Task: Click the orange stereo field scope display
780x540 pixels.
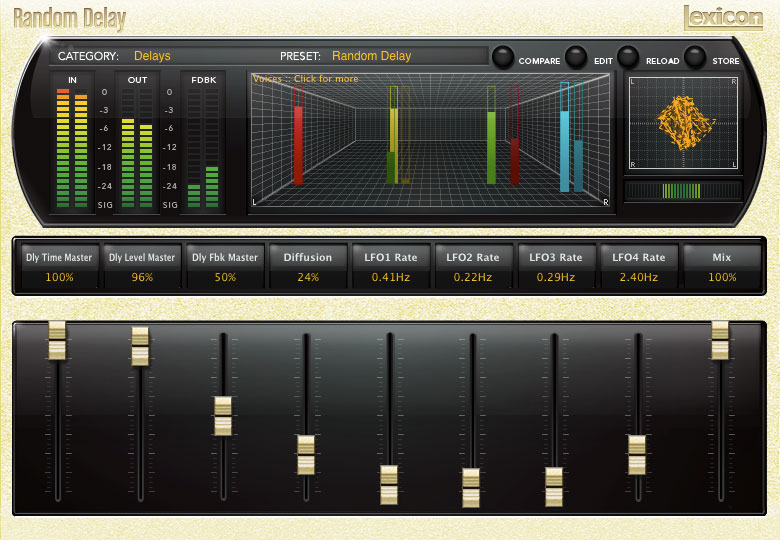Action: pyautogui.click(x=683, y=121)
